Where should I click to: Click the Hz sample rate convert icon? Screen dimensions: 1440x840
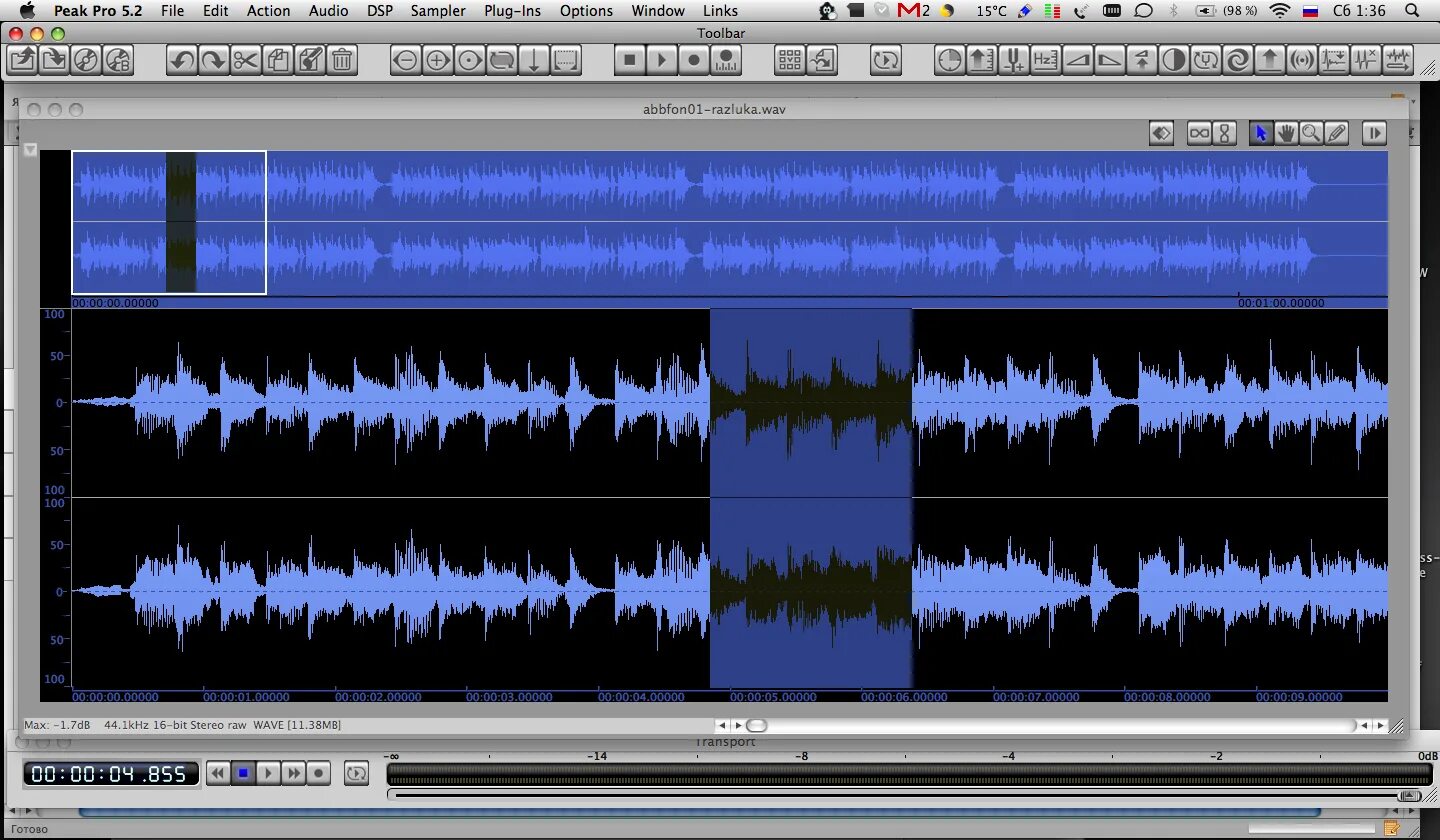[x=1045, y=60]
